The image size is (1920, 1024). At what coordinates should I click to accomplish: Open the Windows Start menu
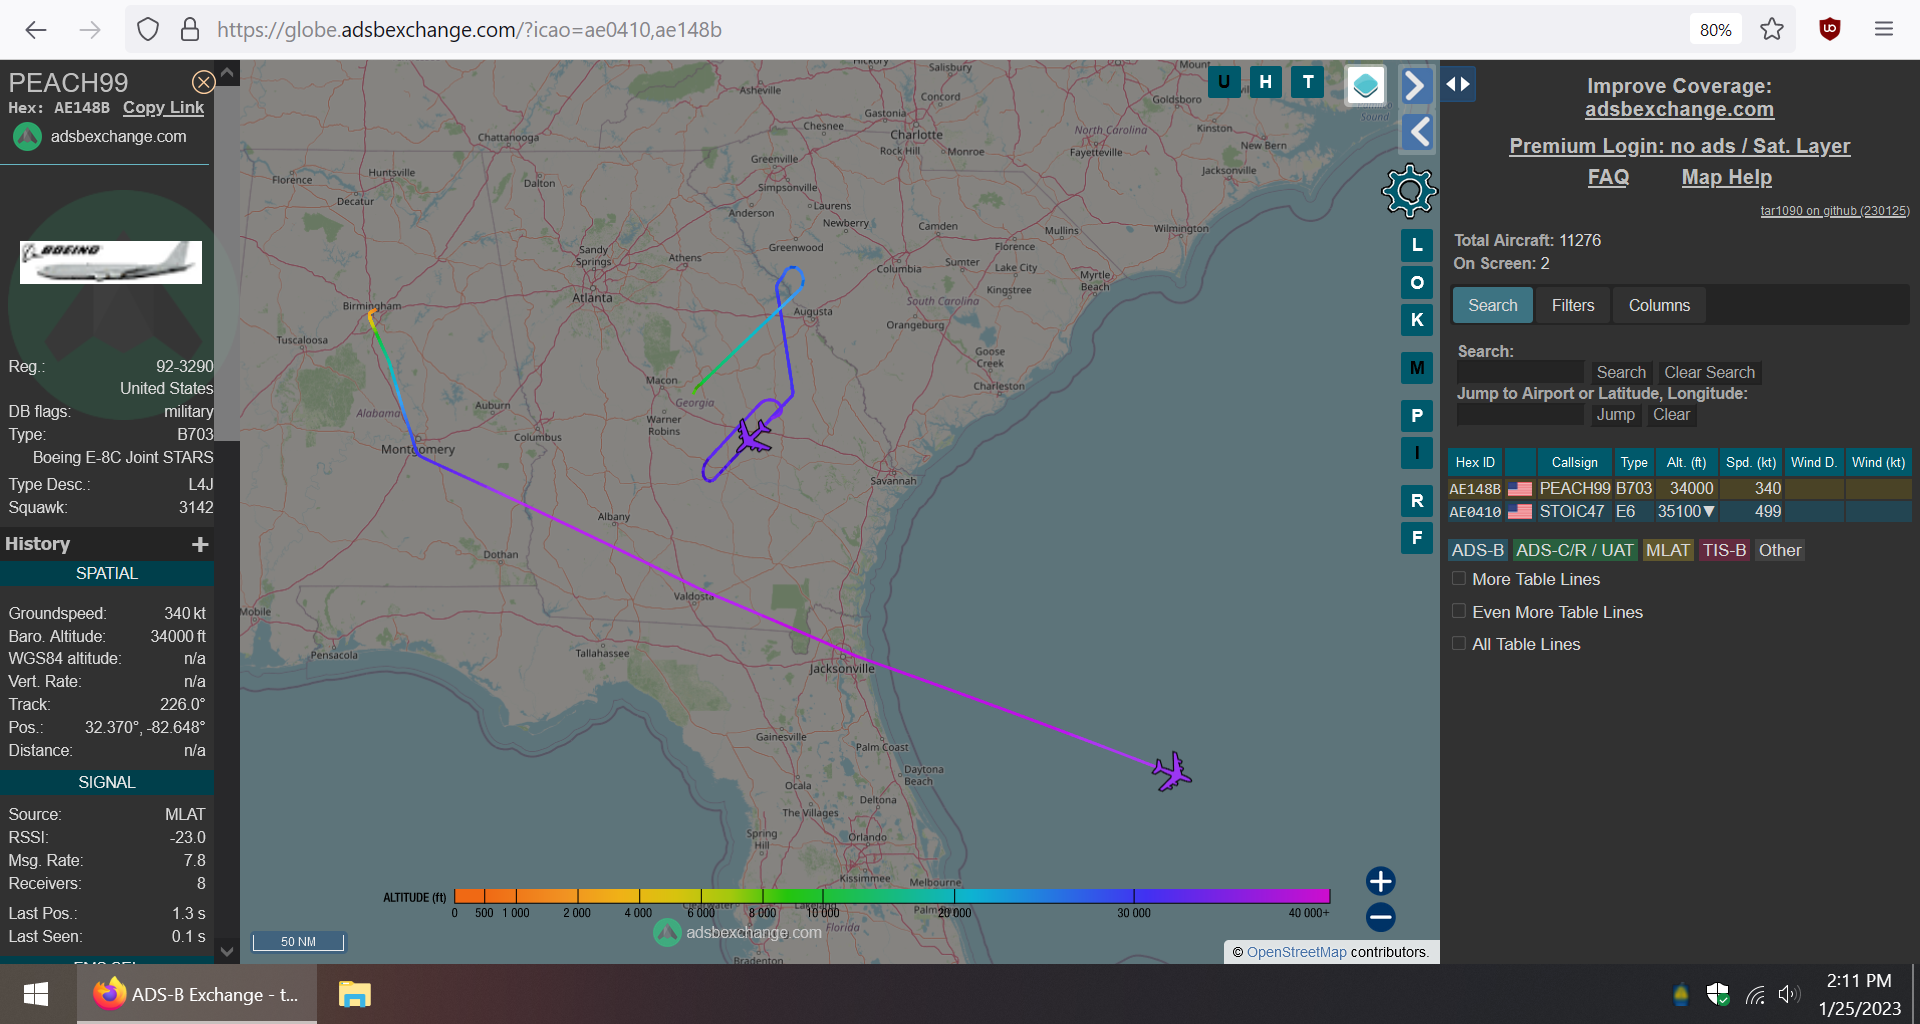pyautogui.click(x=36, y=994)
